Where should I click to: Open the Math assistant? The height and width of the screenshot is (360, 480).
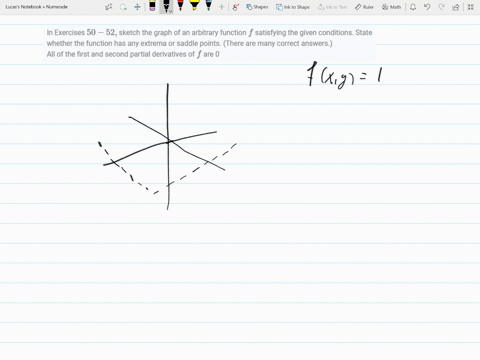(391, 7)
